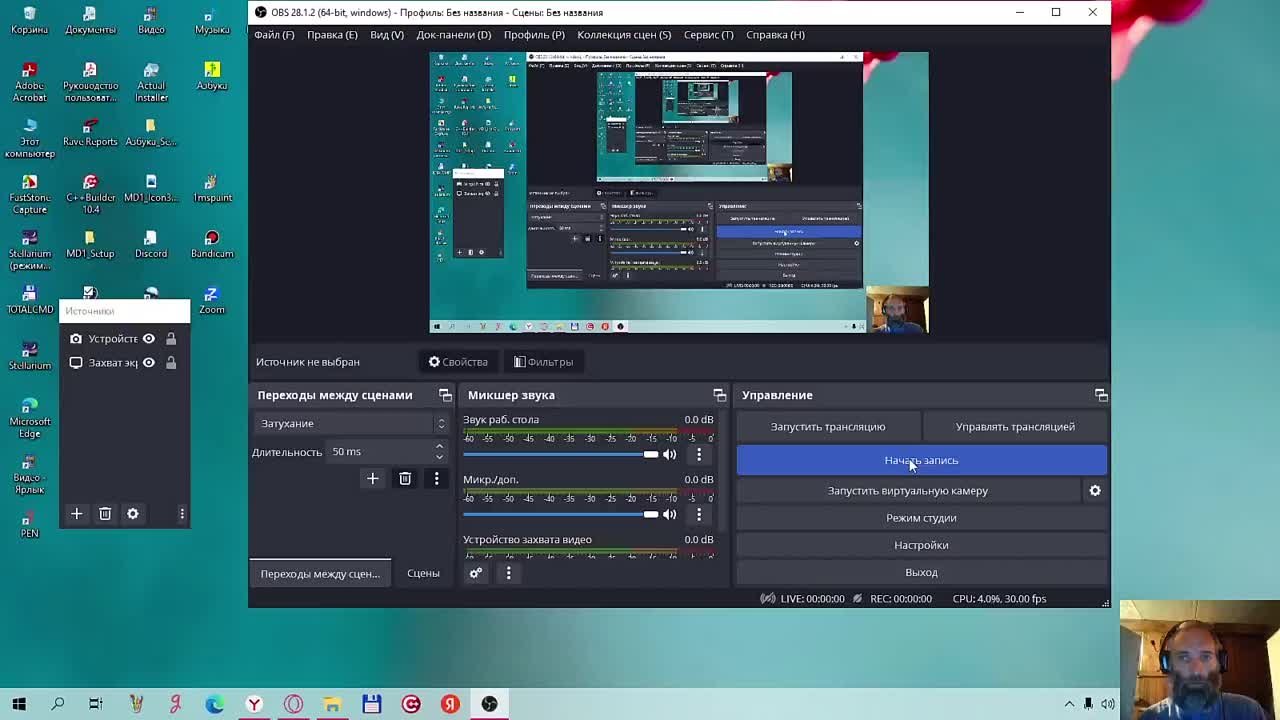Open the Затухание transition dropdown
Image resolution: width=1280 pixels, height=720 pixels.
tap(350, 424)
